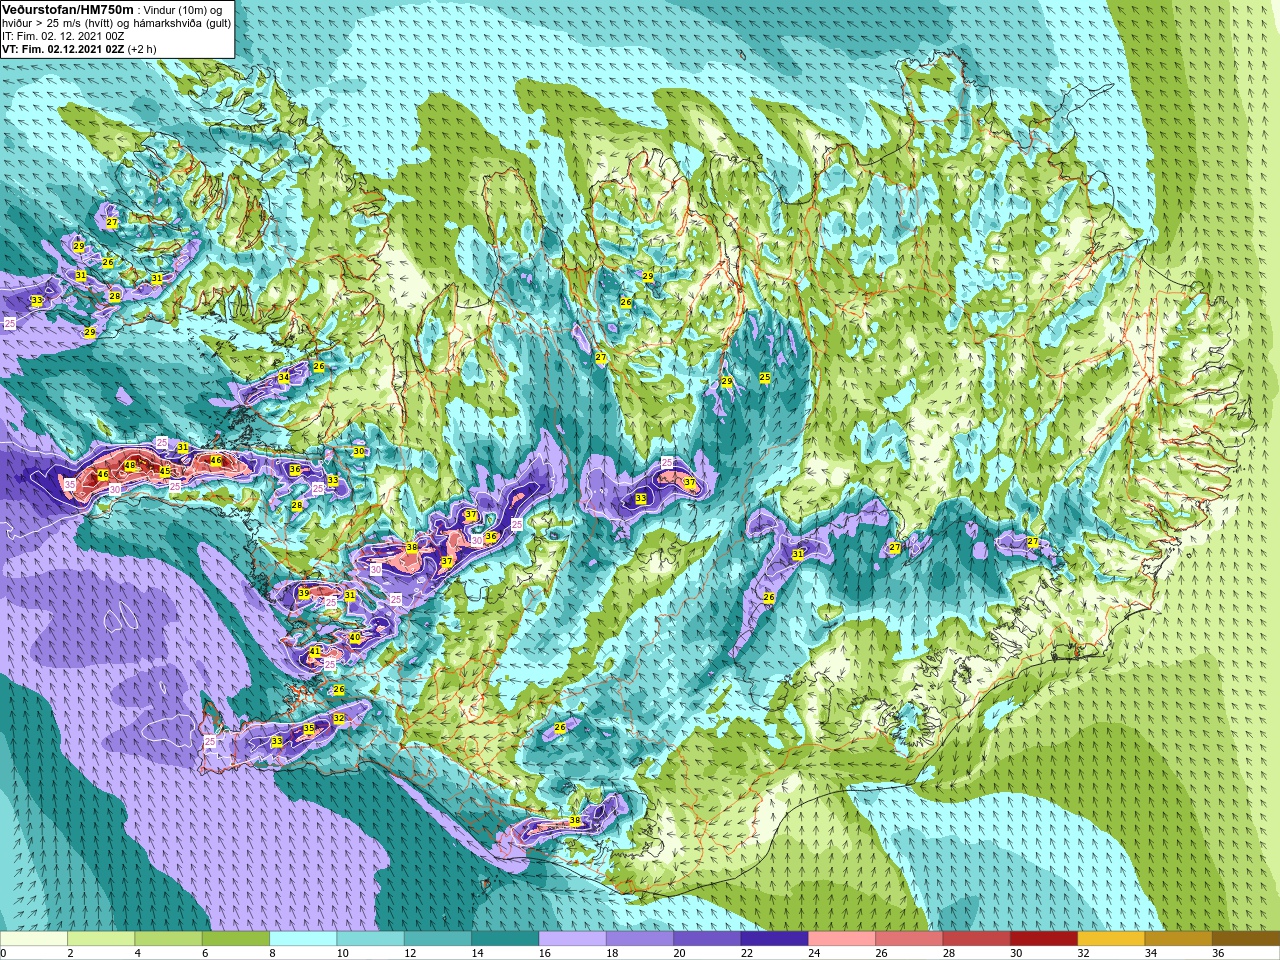Click the yellow 48 gust label
Viewport: 1280px width, 960px height.
[130, 466]
